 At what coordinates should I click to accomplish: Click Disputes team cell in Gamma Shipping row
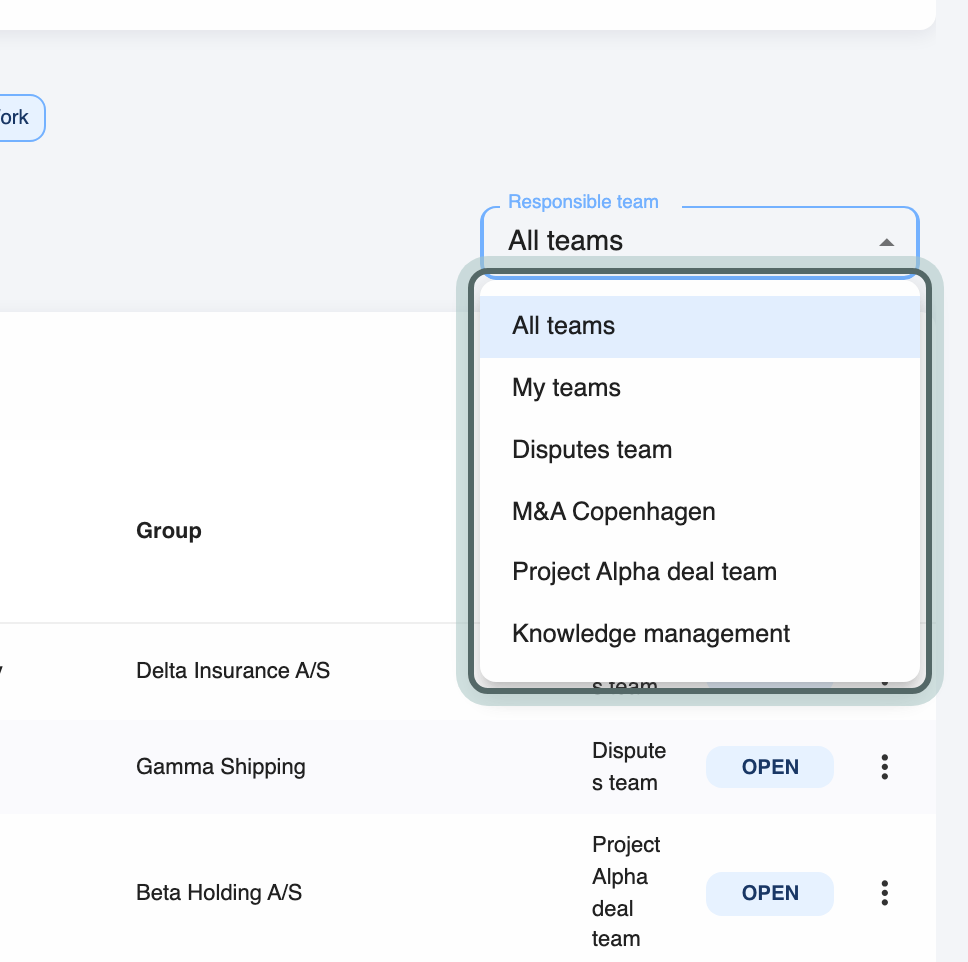[628, 767]
